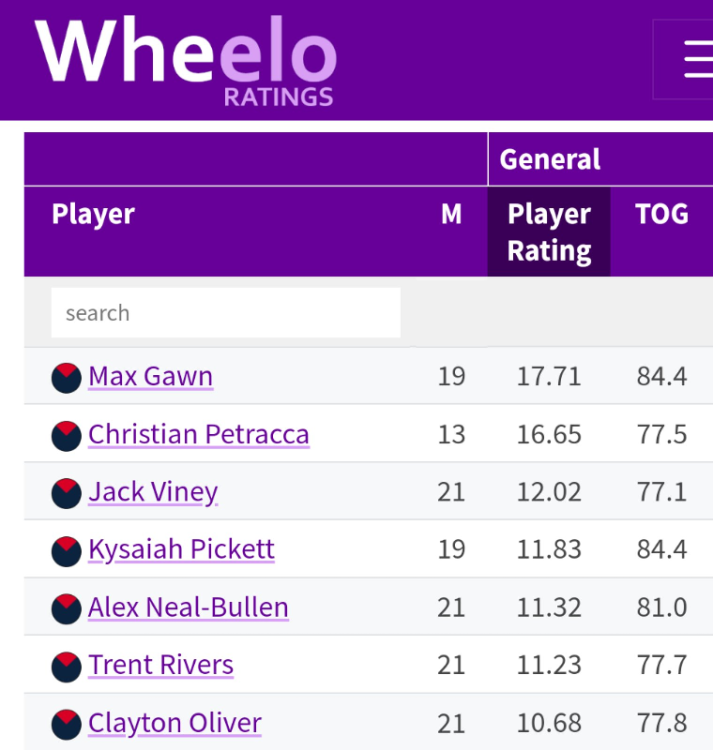The height and width of the screenshot is (750, 713).
Task: Open Clayton Oliver player link
Action: pos(175,723)
